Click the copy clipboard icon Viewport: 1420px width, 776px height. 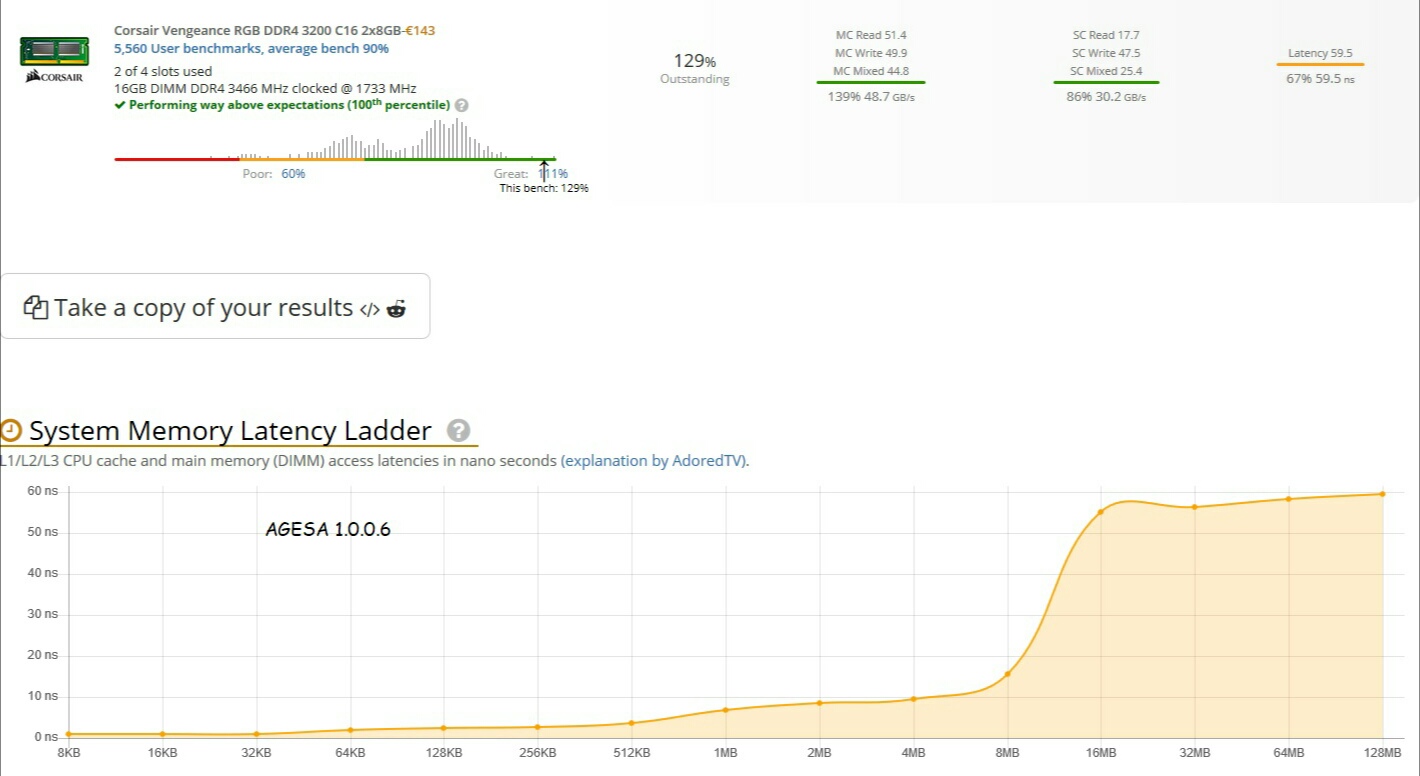pyautogui.click(x=37, y=308)
